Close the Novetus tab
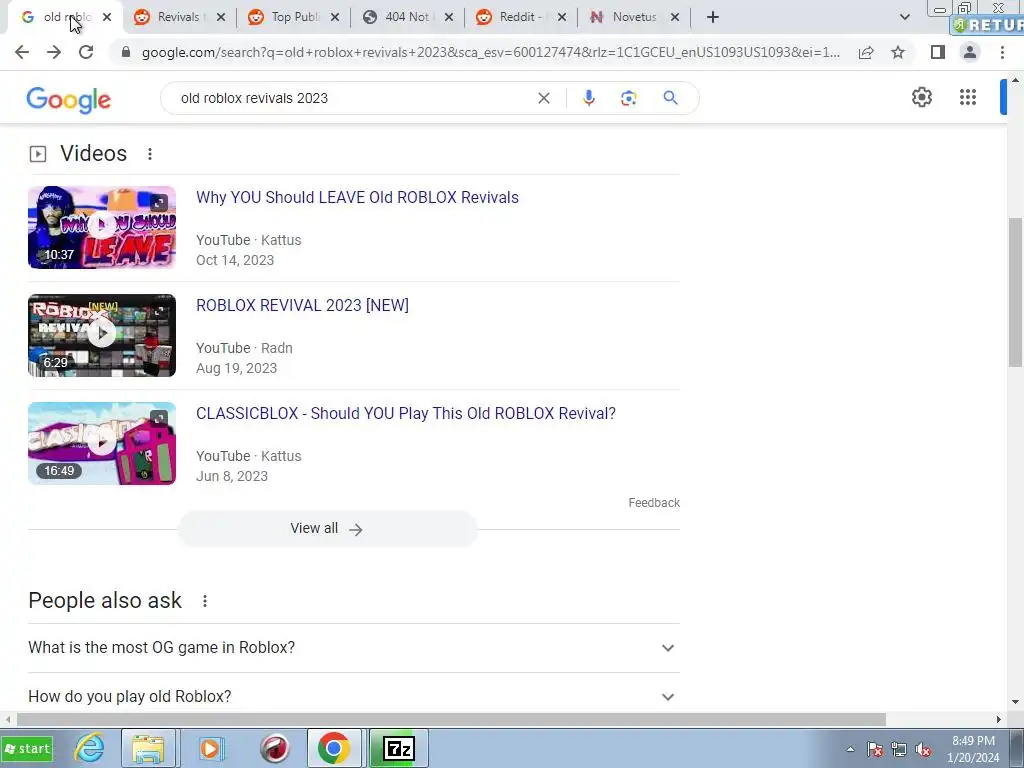Screen dimensions: 1024x768 click(x=675, y=18)
